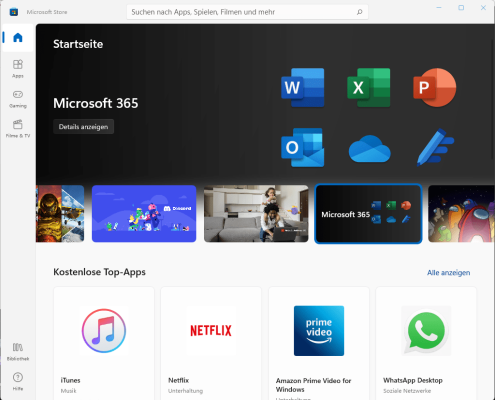Open WhatsApp Desktop app title

click(413, 380)
